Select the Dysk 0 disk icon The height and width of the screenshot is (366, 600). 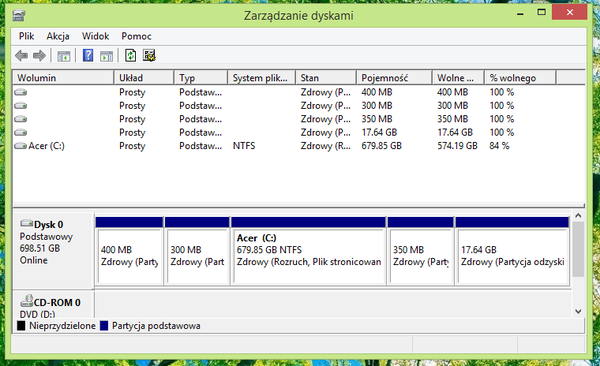26,223
